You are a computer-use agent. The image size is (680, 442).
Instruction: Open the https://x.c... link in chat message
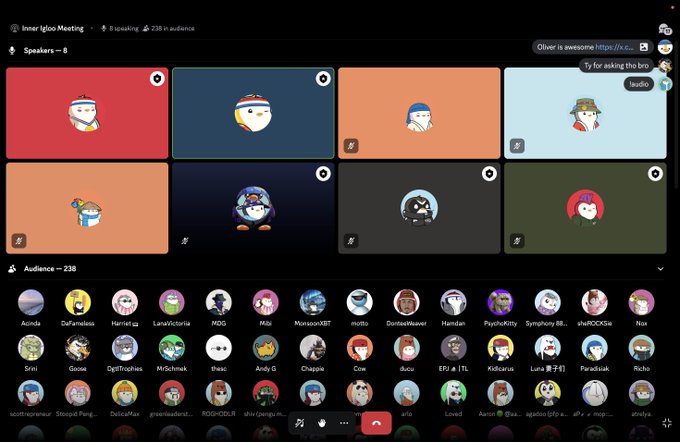[615, 47]
